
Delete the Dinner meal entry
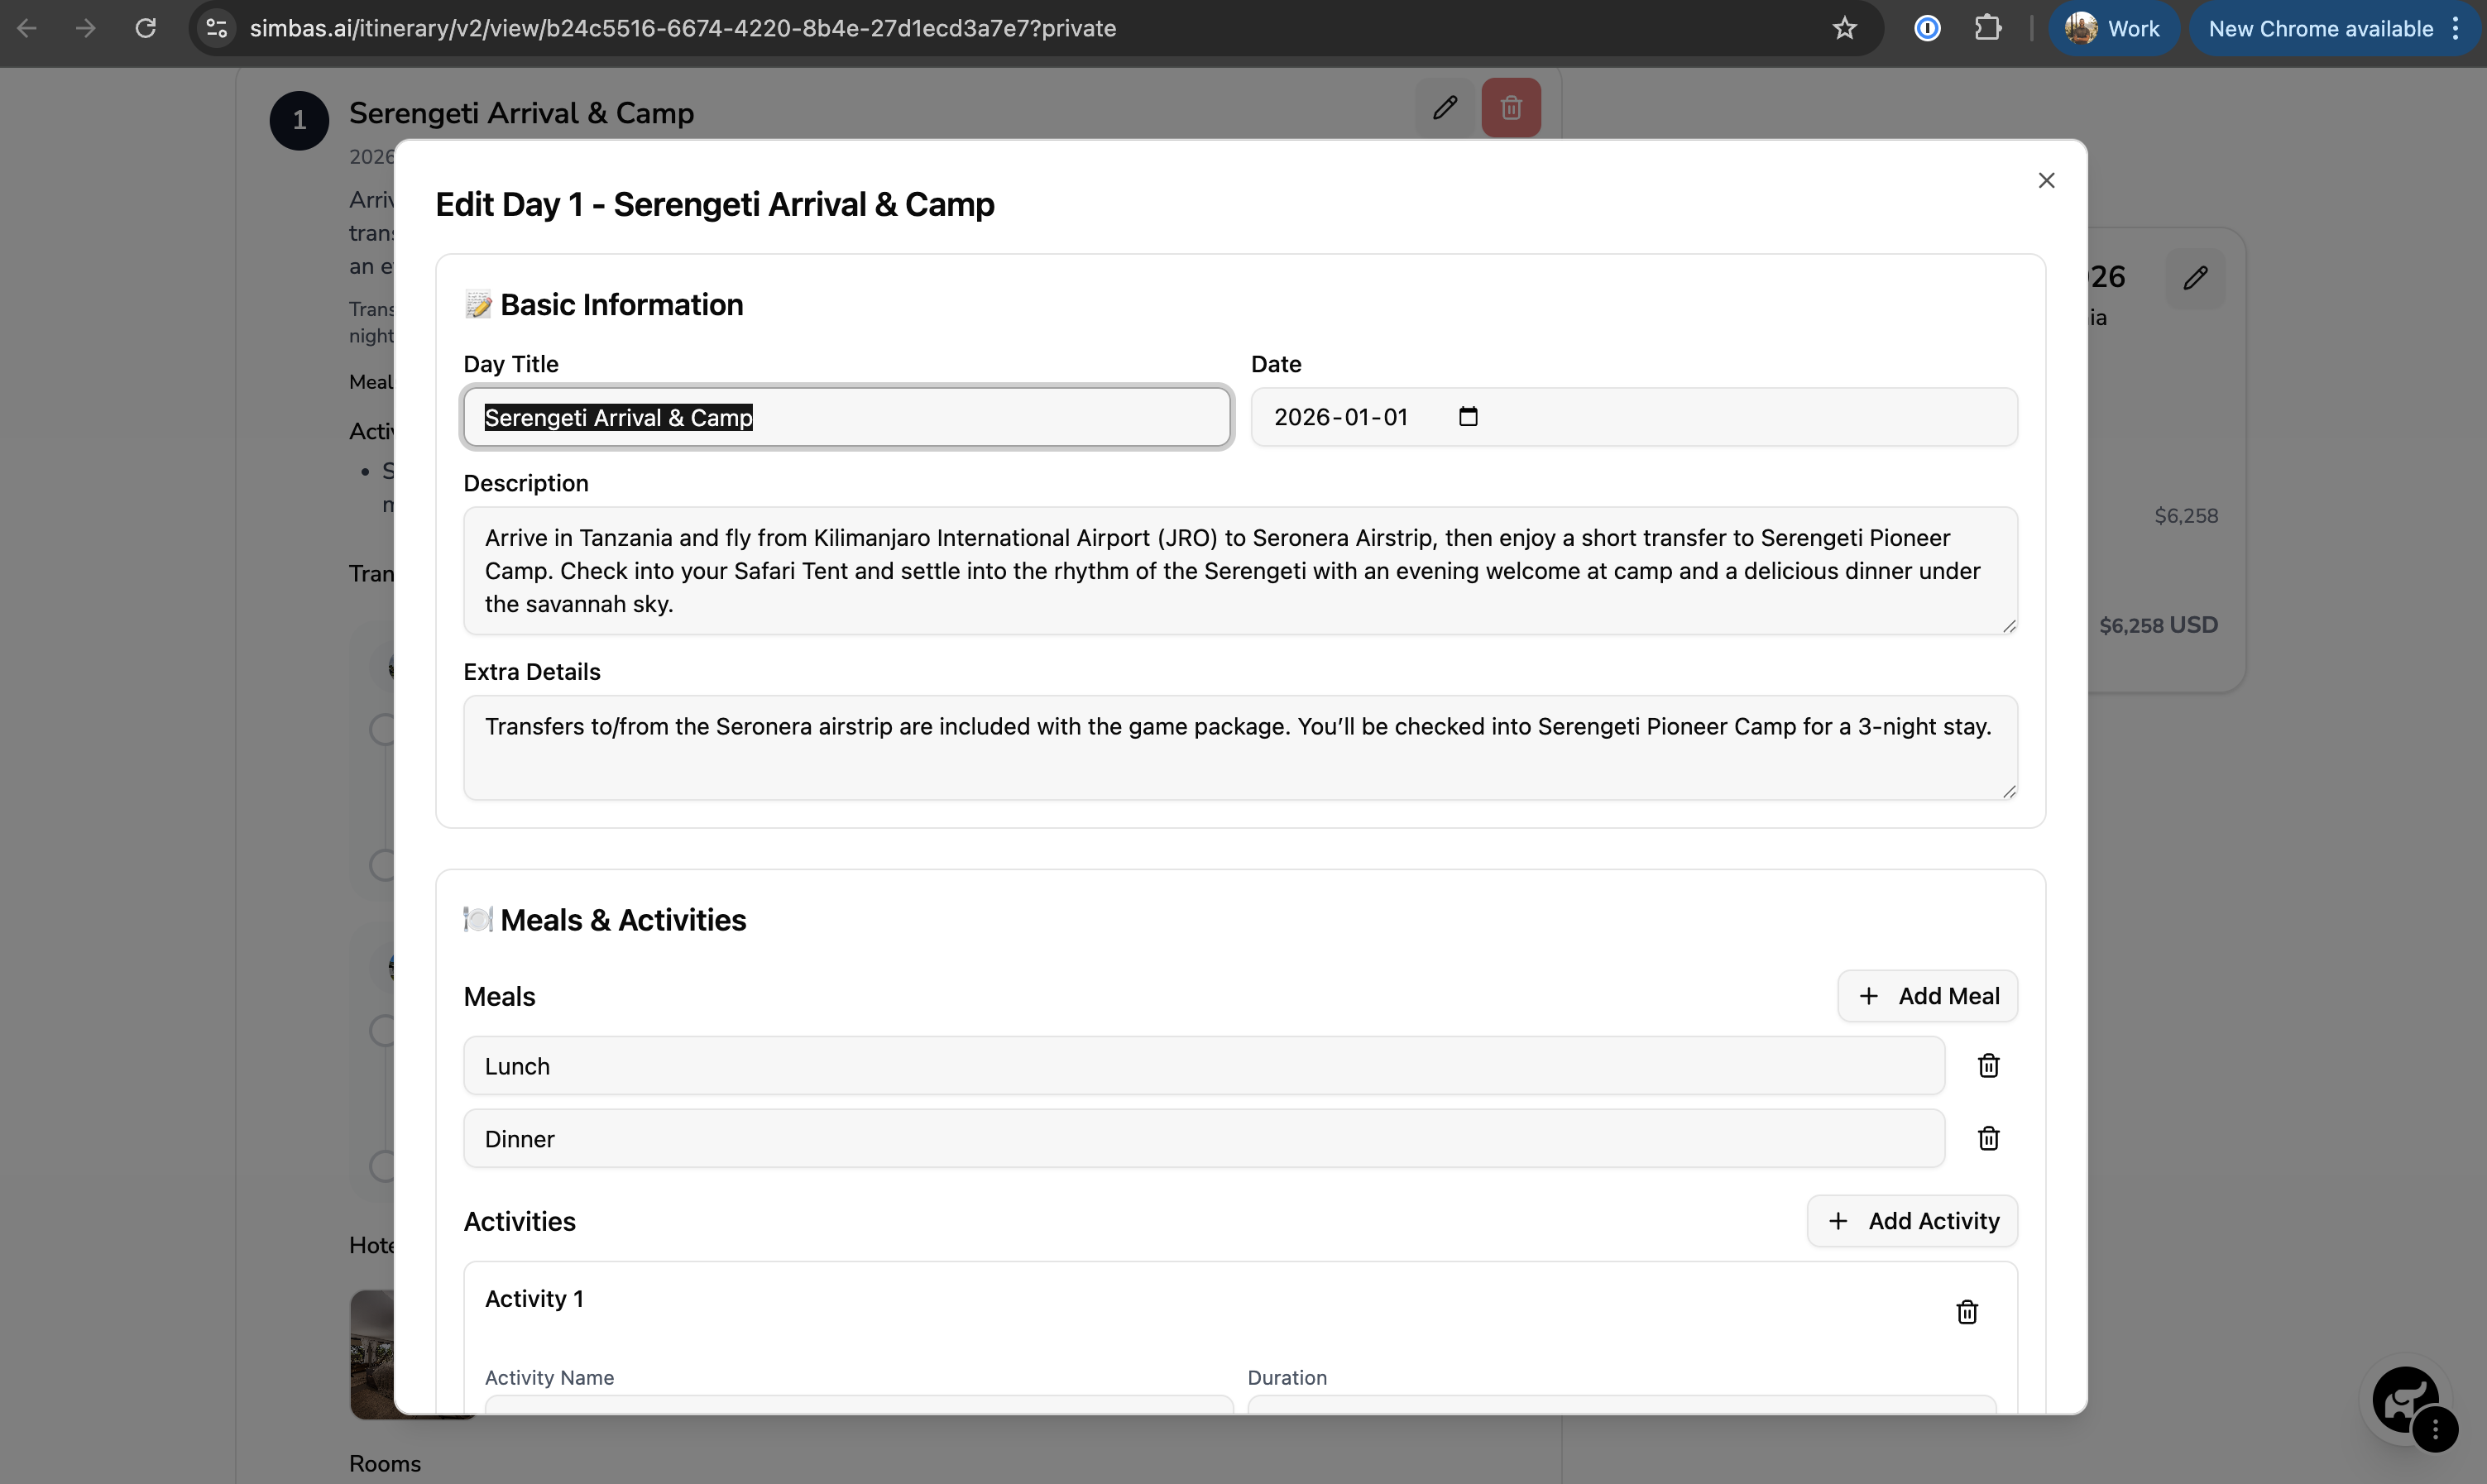[x=1988, y=1138]
